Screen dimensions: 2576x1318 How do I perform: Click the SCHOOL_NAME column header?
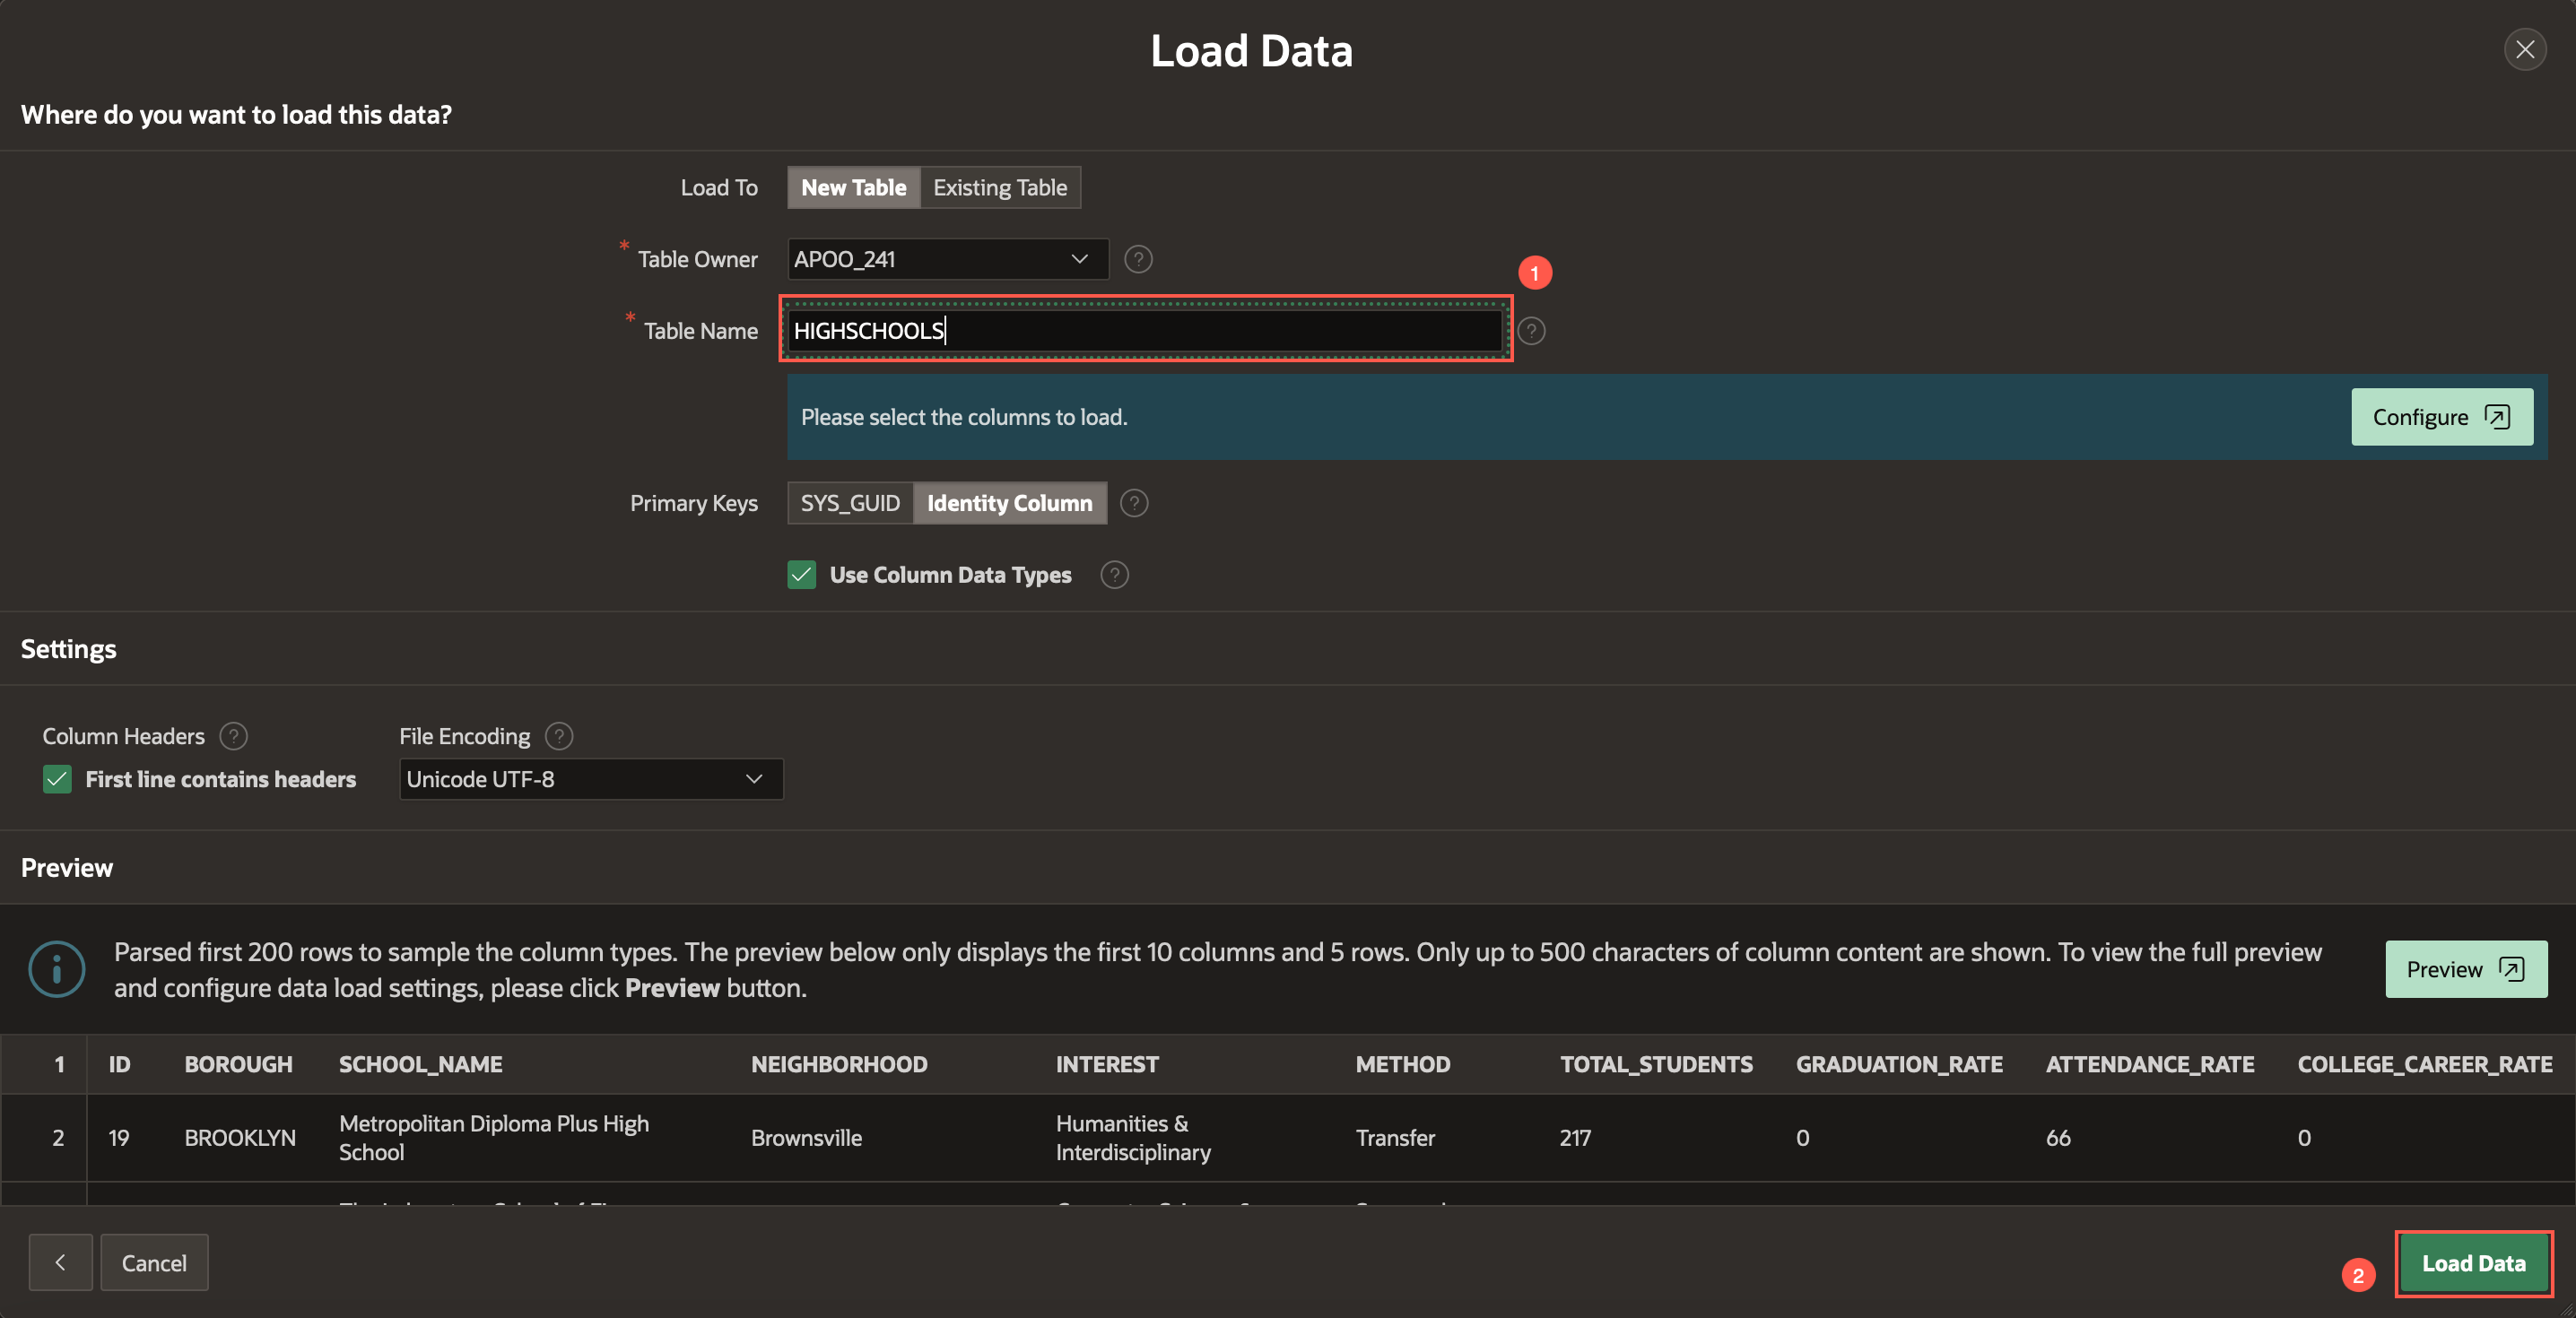click(420, 1064)
